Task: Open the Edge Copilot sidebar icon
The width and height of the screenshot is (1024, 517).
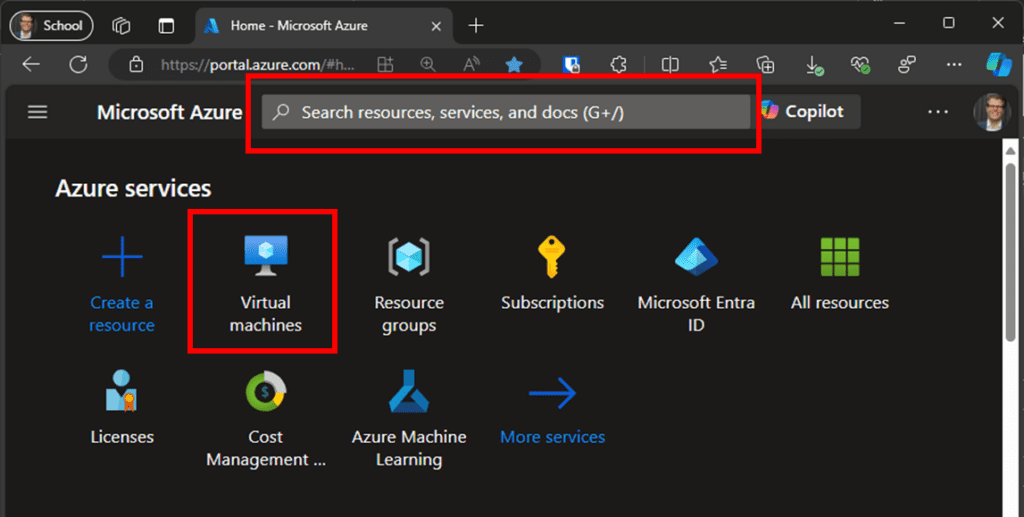Action: 999,64
